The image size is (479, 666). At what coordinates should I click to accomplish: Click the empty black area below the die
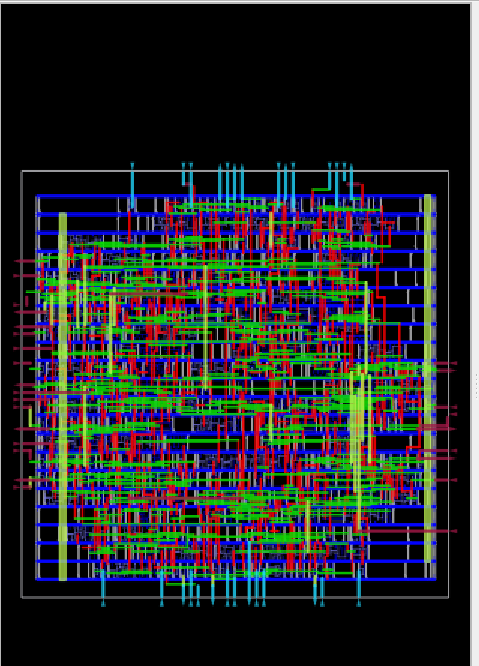click(236, 637)
